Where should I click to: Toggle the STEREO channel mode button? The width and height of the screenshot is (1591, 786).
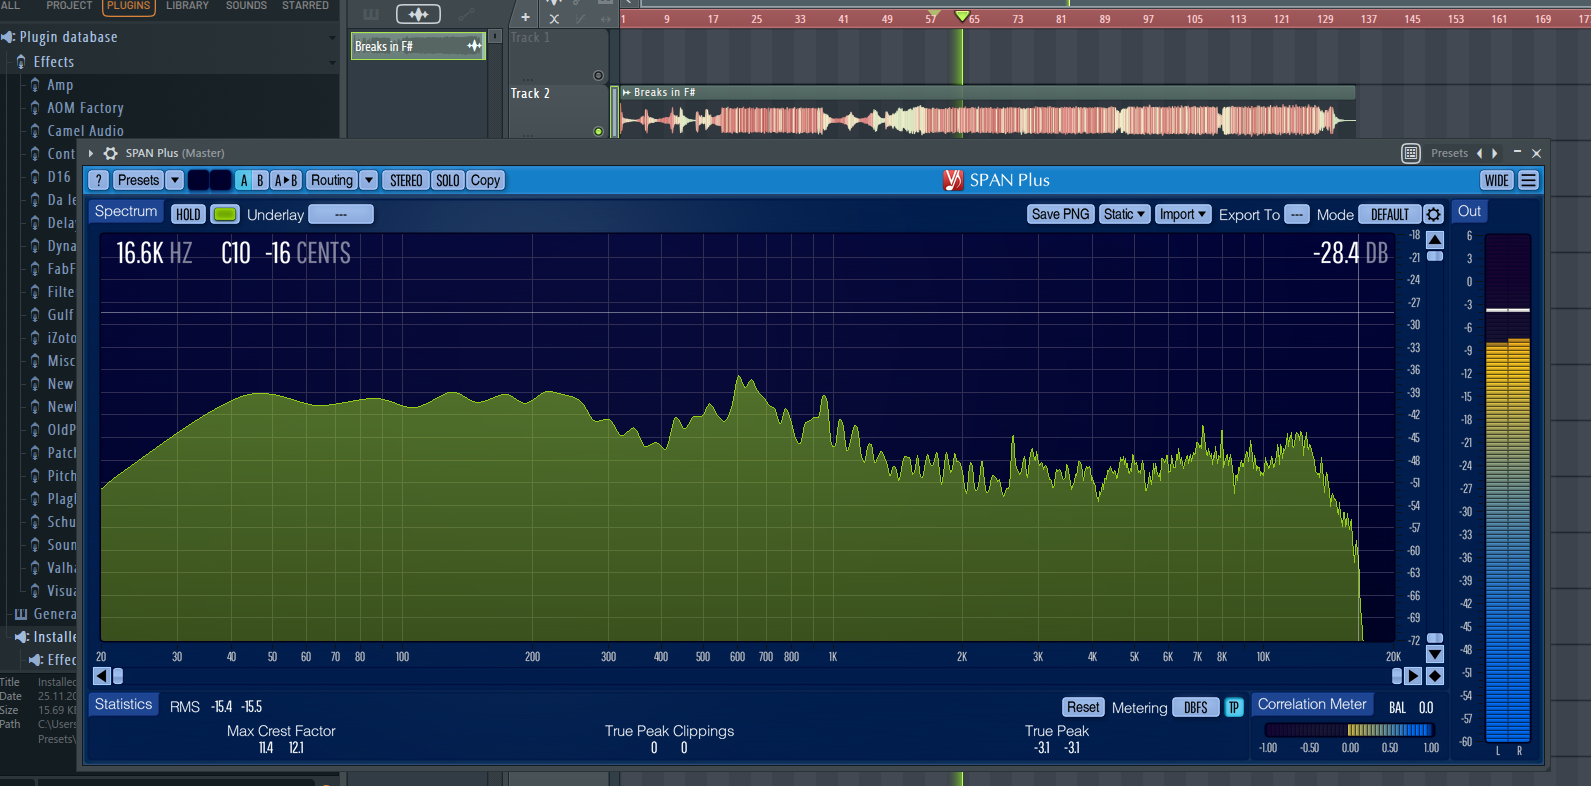pos(406,180)
